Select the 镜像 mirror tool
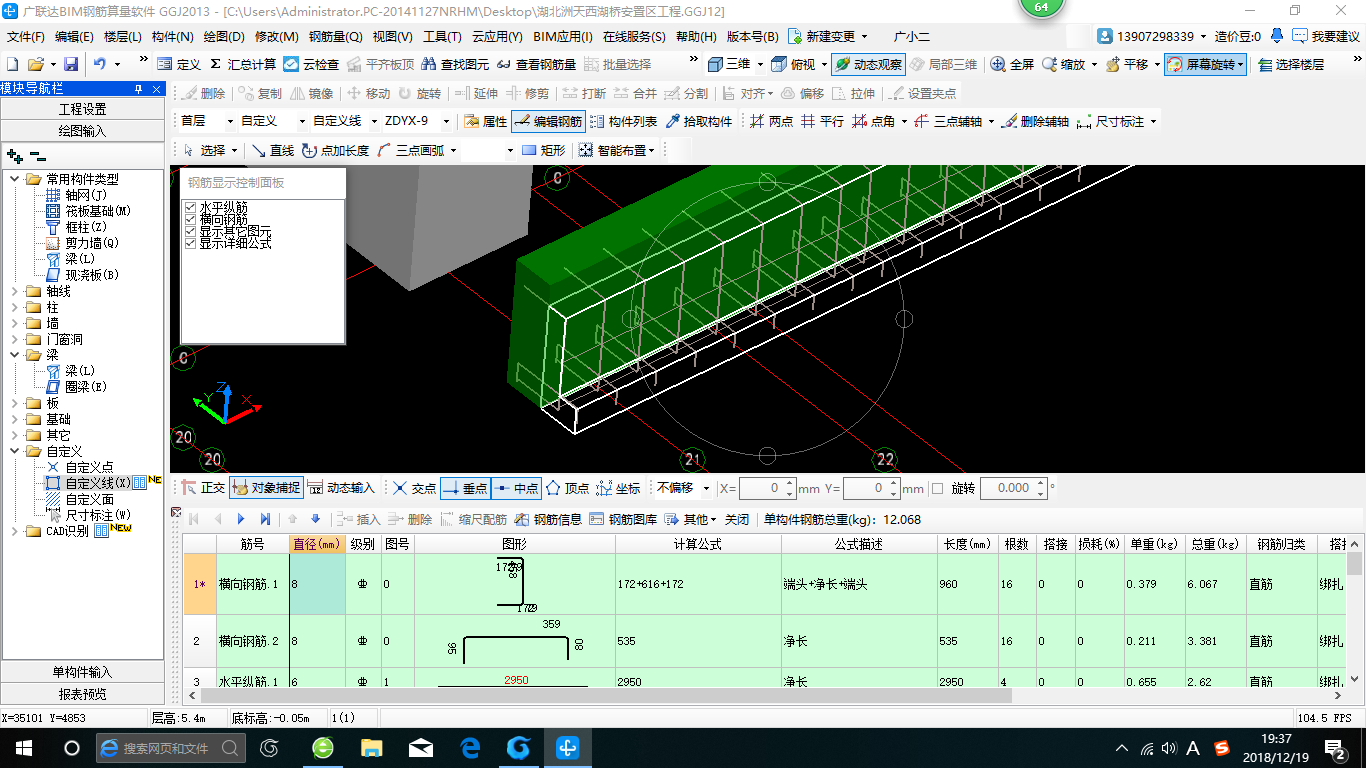This screenshot has height=768, width=1366. tap(311, 93)
